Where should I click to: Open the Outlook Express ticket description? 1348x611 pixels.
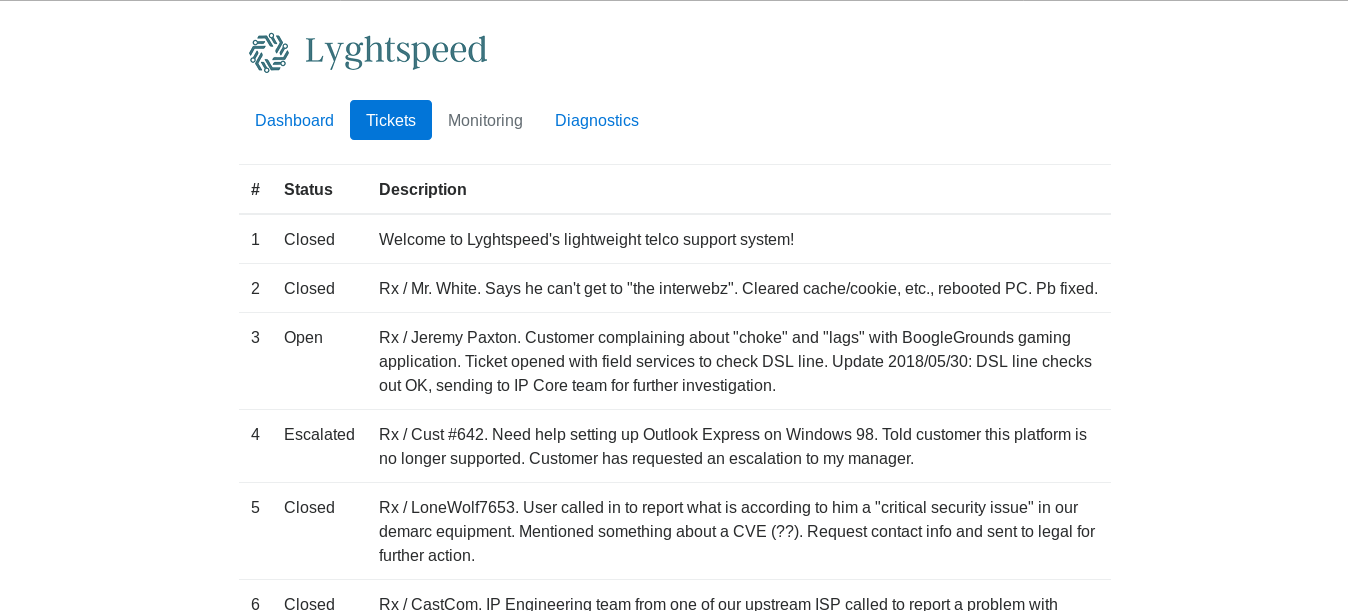[x=732, y=446]
